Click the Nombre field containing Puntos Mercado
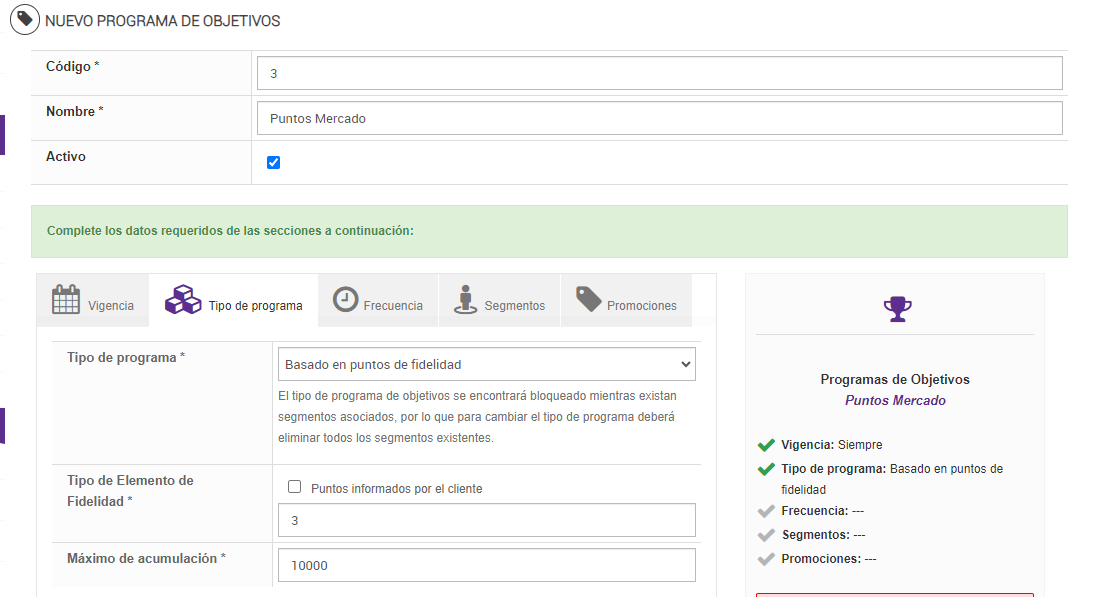The image size is (1093, 597). (x=659, y=118)
